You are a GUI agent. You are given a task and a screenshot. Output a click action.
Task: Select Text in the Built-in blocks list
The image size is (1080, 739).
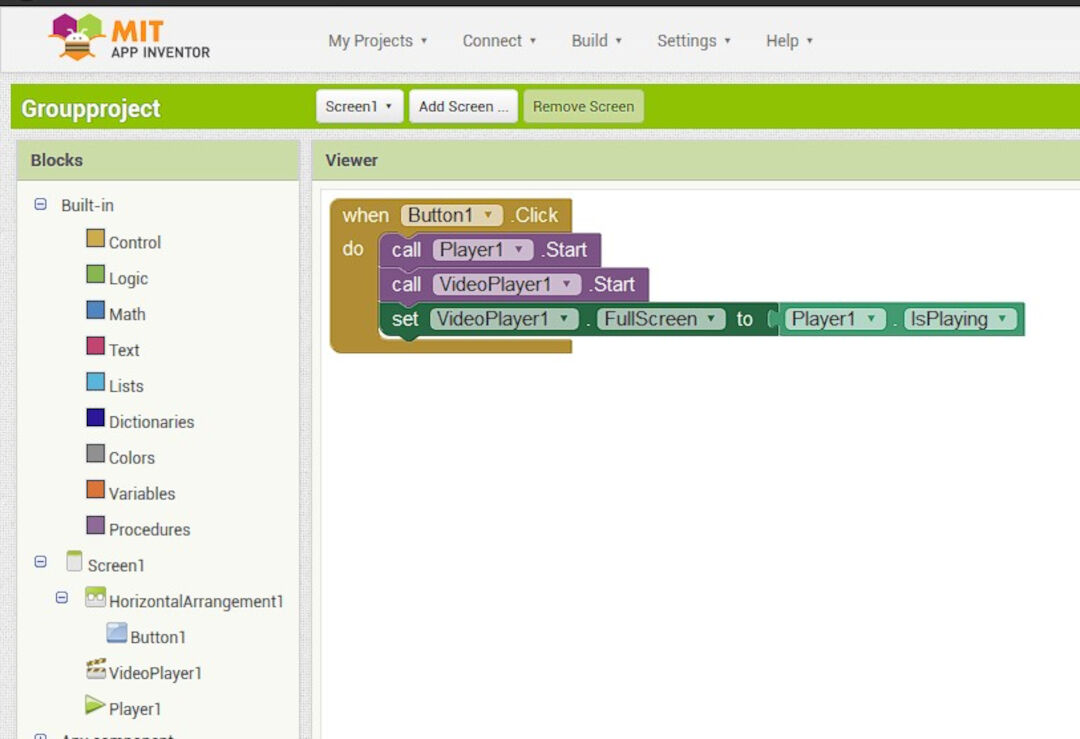pyautogui.click(x=124, y=350)
